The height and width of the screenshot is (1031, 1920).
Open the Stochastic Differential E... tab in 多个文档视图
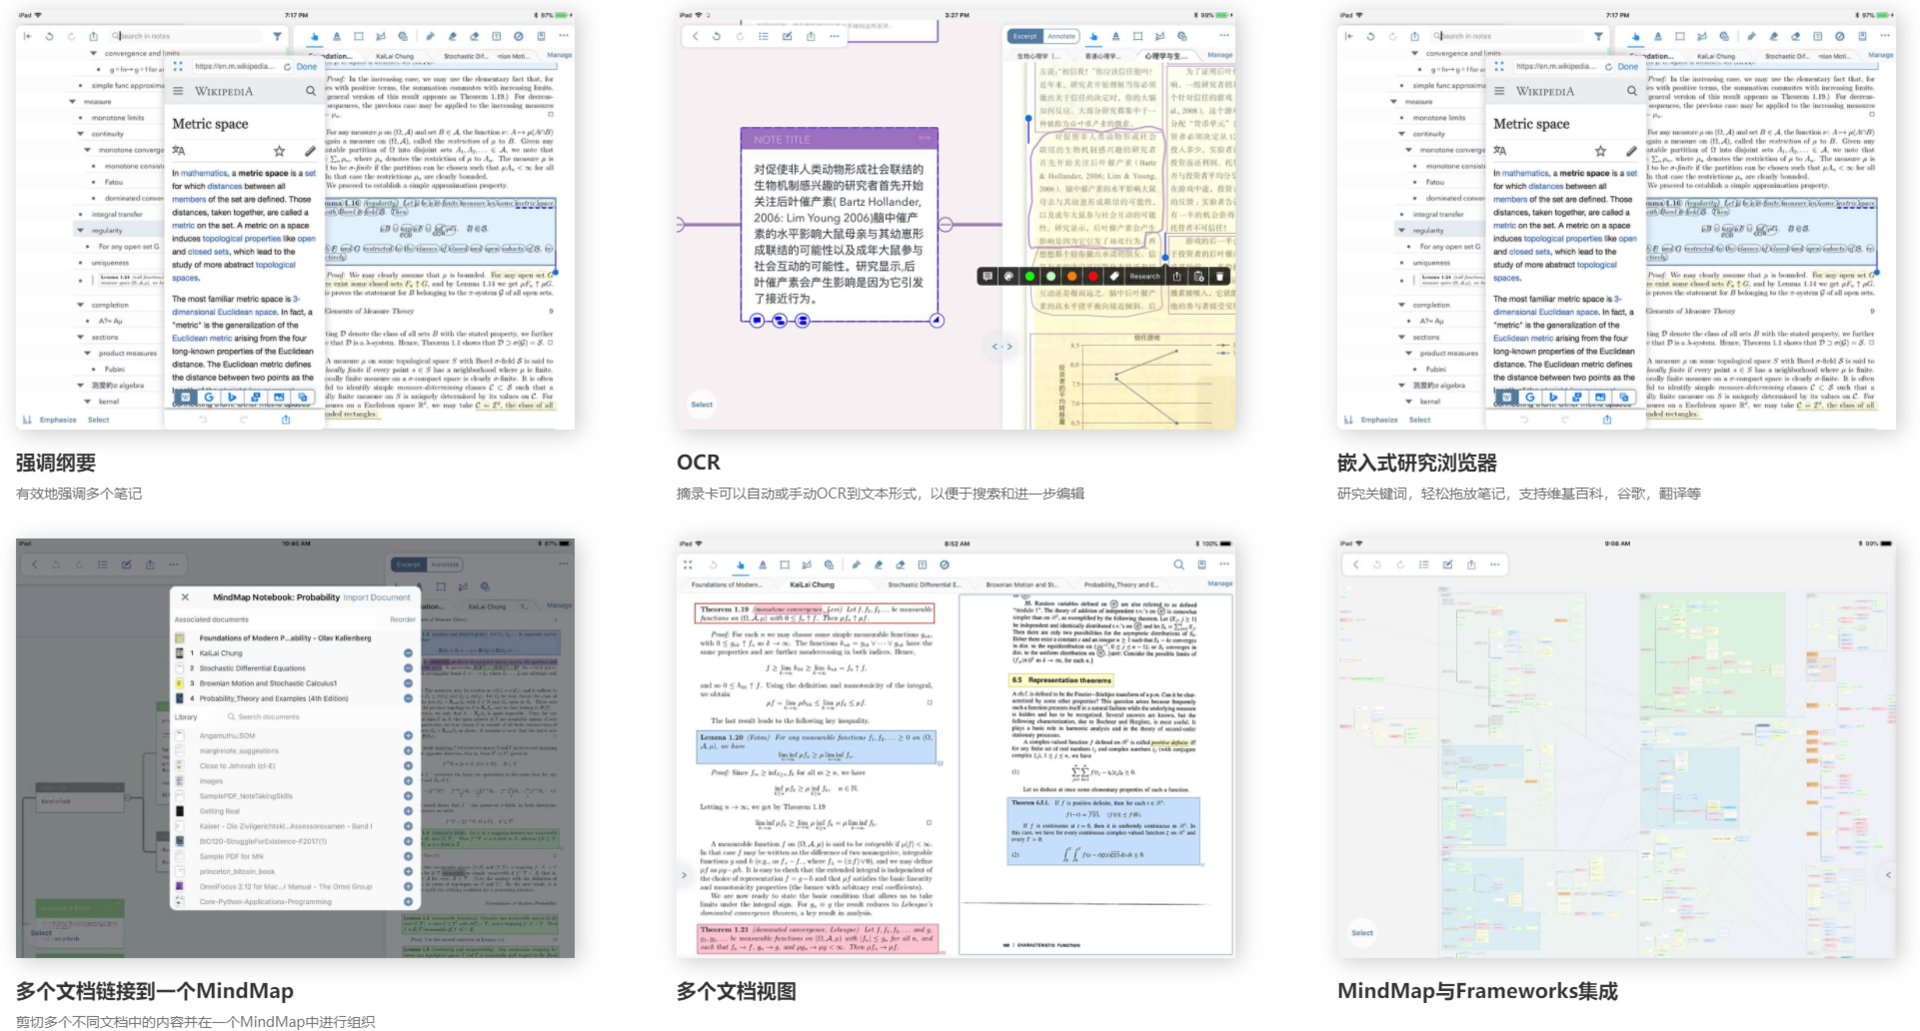[924, 584]
